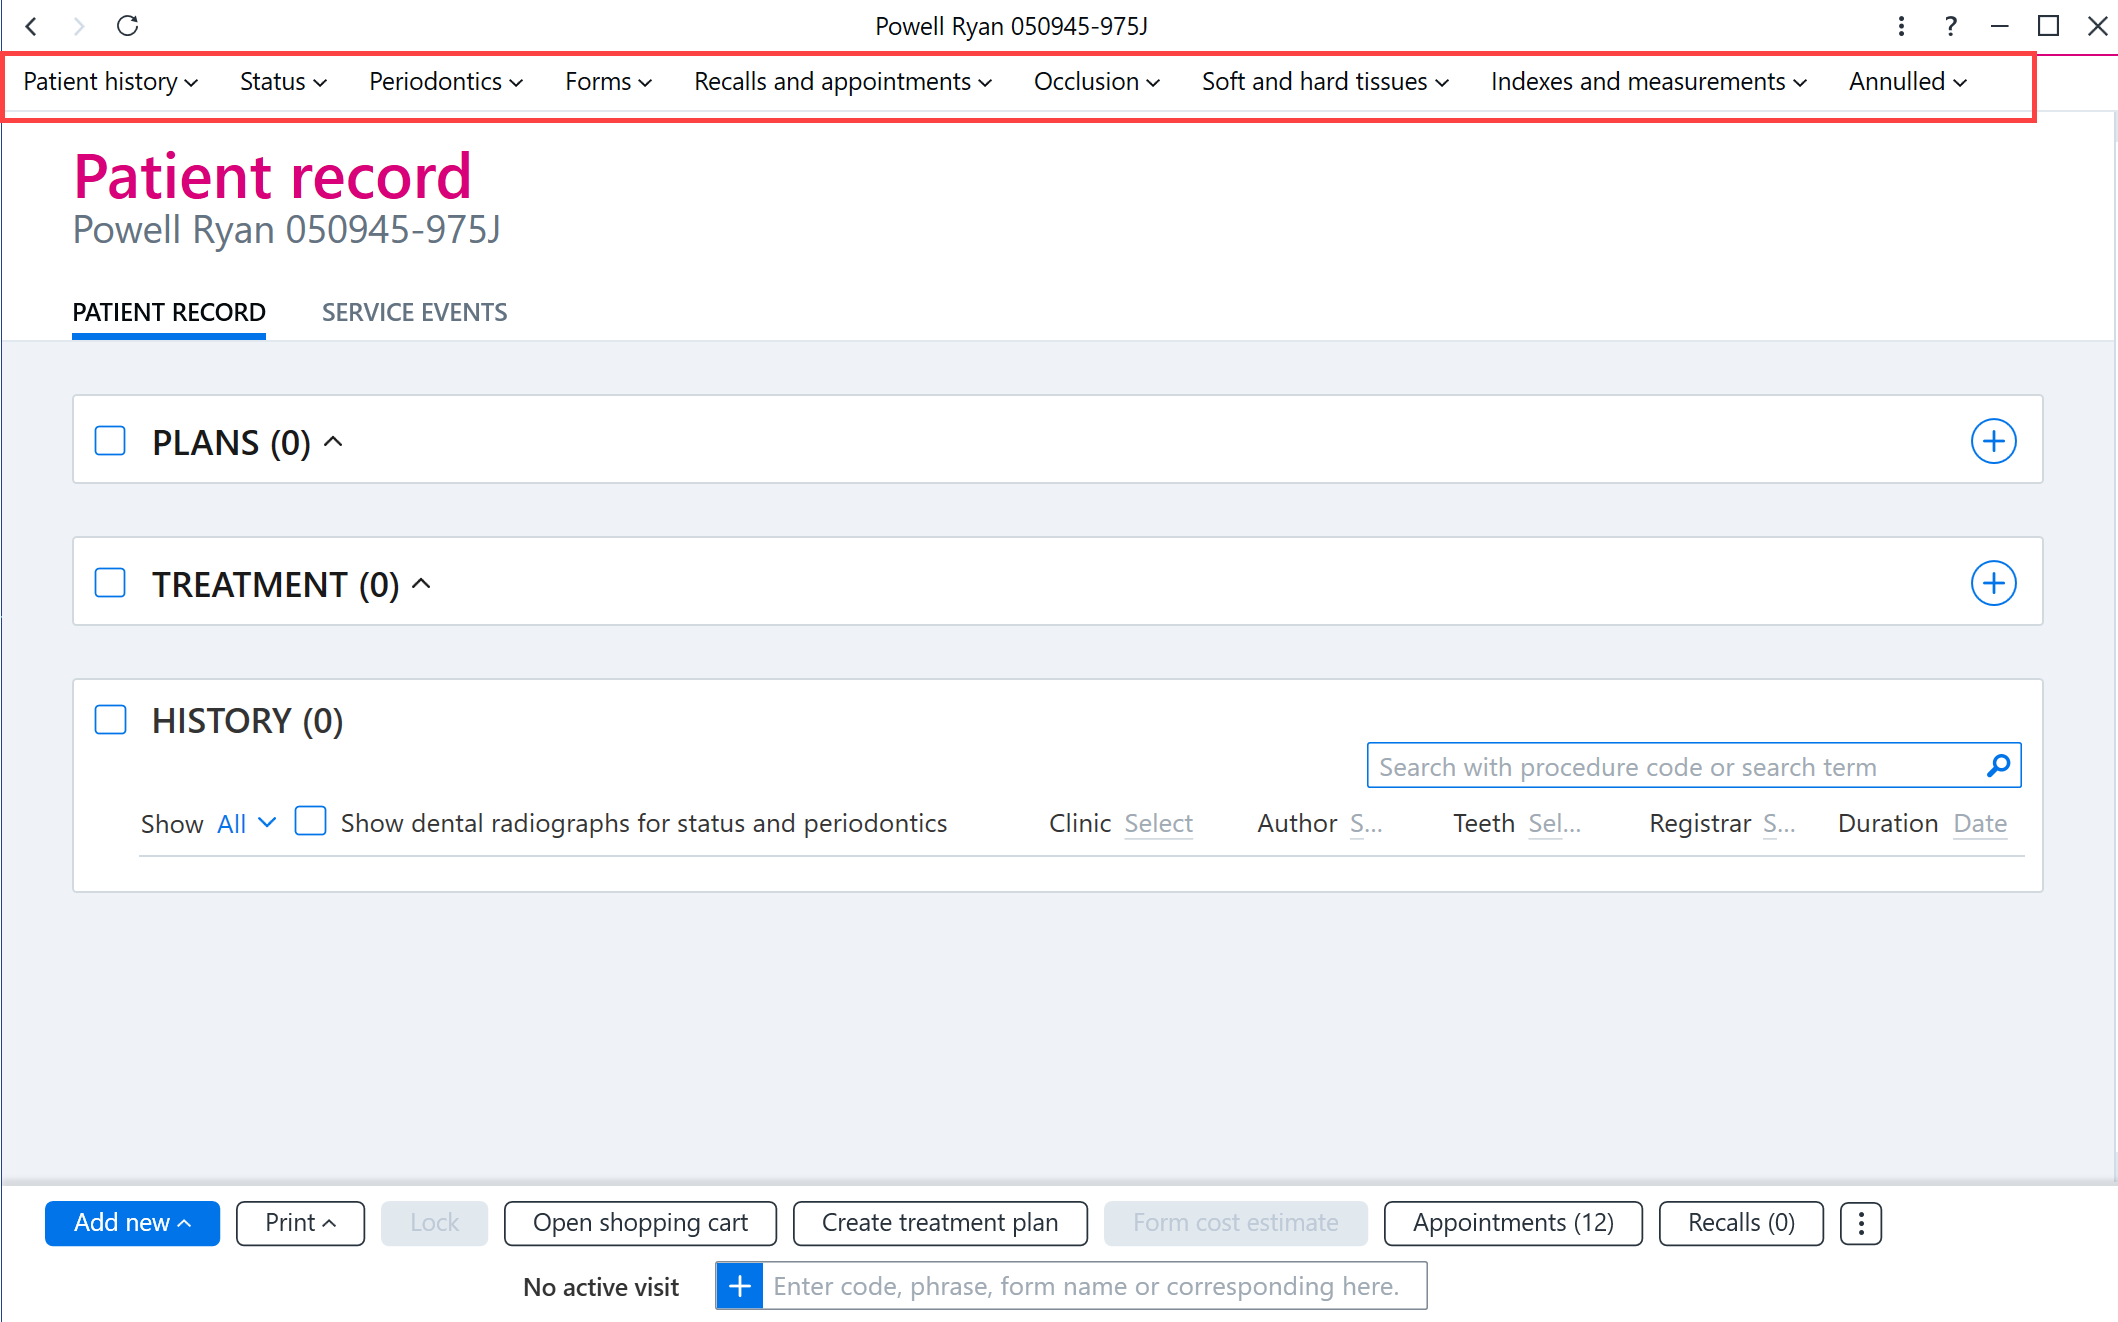Switch to the SERVICE EVENTS tab
The width and height of the screenshot is (2118, 1322).
[x=414, y=312]
